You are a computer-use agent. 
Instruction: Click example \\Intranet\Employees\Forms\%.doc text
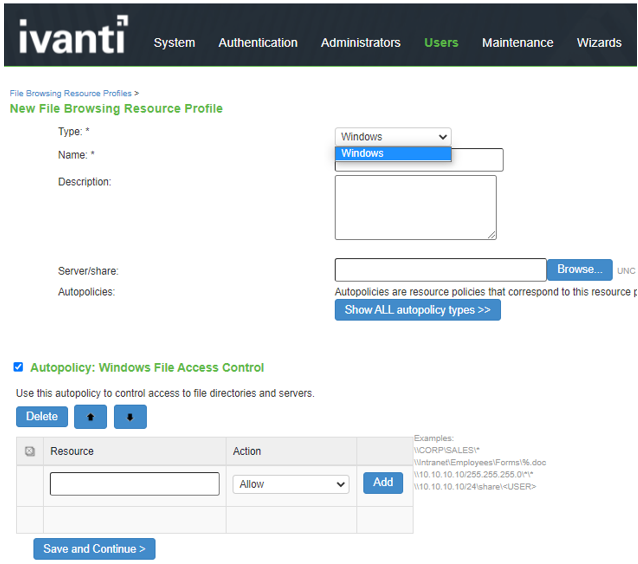click(x=480, y=462)
